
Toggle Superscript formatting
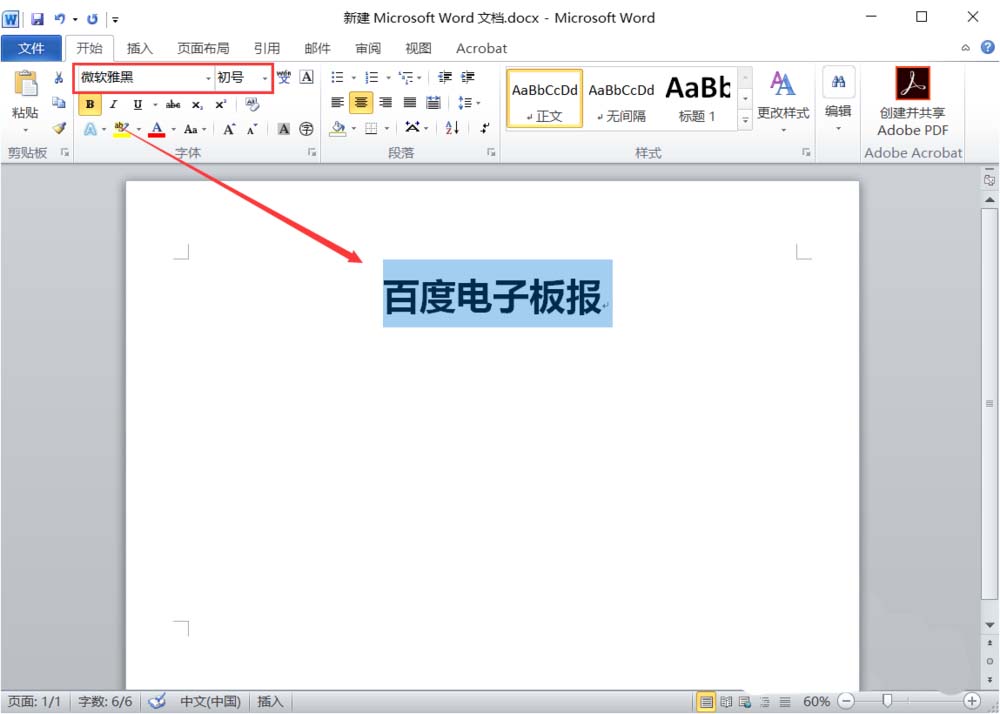pyautogui.click(x=220, y=105)
